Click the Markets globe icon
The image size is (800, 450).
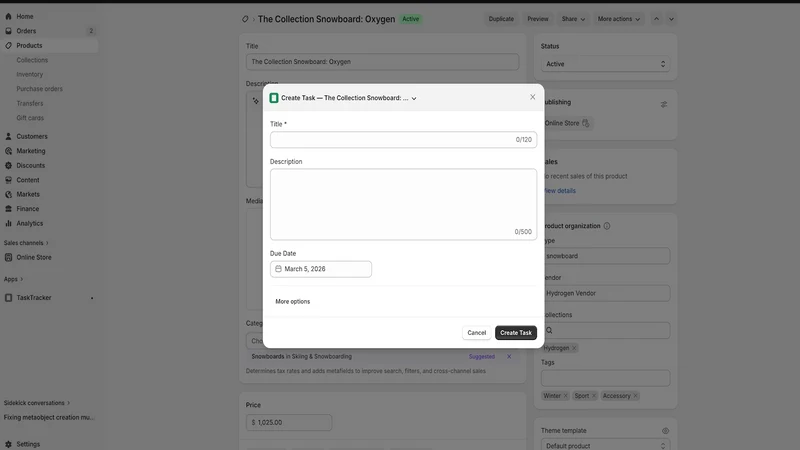click(8, 194)
